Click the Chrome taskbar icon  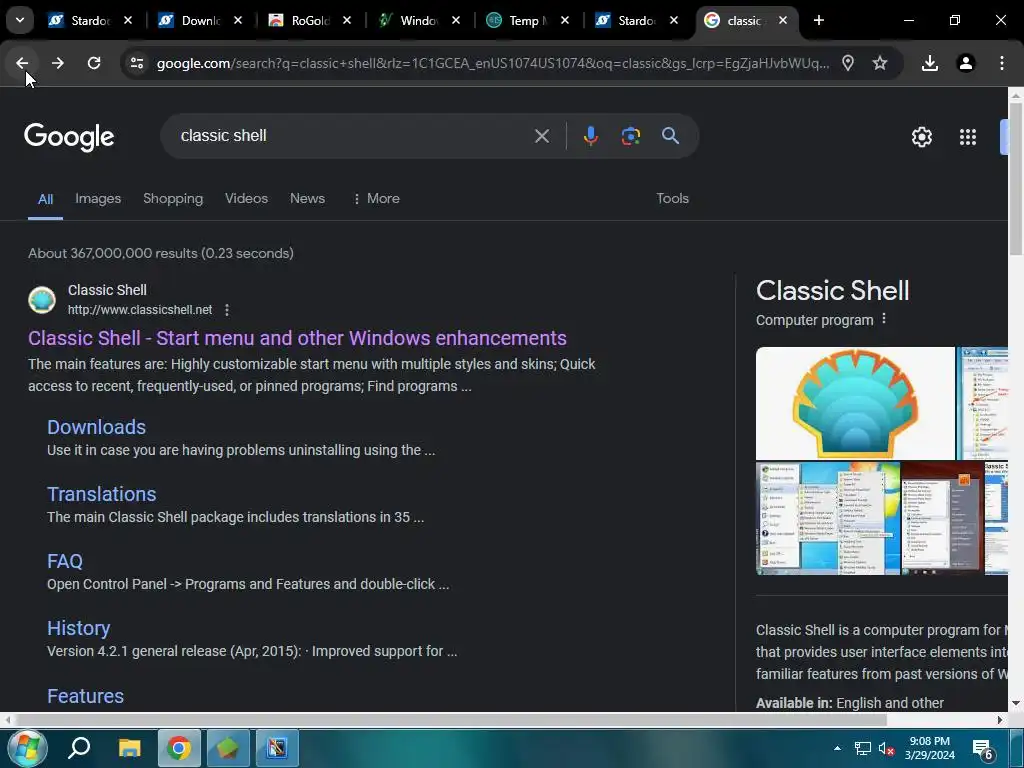178,748
